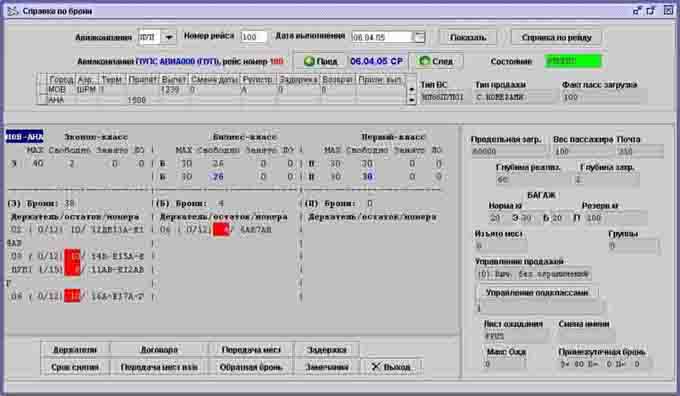680x396 pixels.
Task: Click the Факт пасс загрузка field
Action: click(605, 97)
